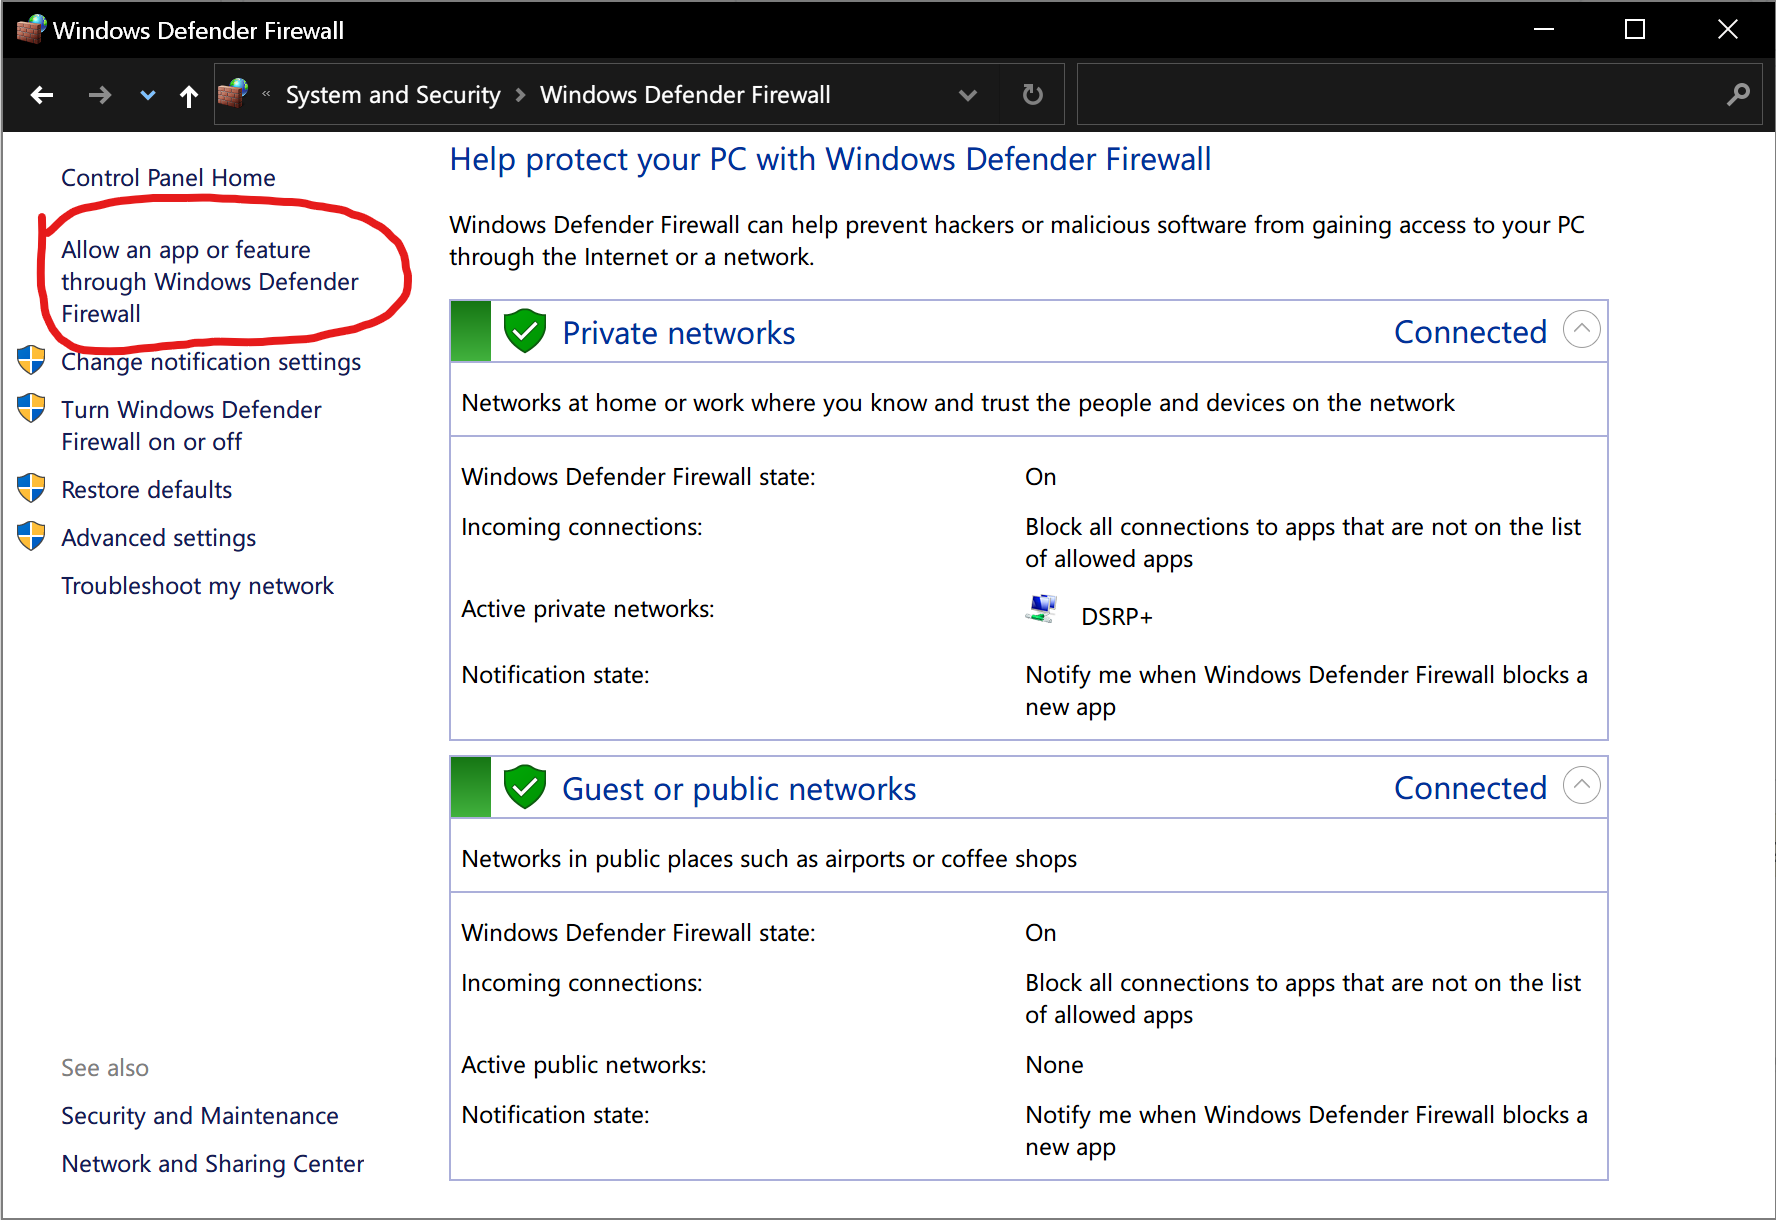
Task: Open Advanced settings
Action: coord(158,538)
